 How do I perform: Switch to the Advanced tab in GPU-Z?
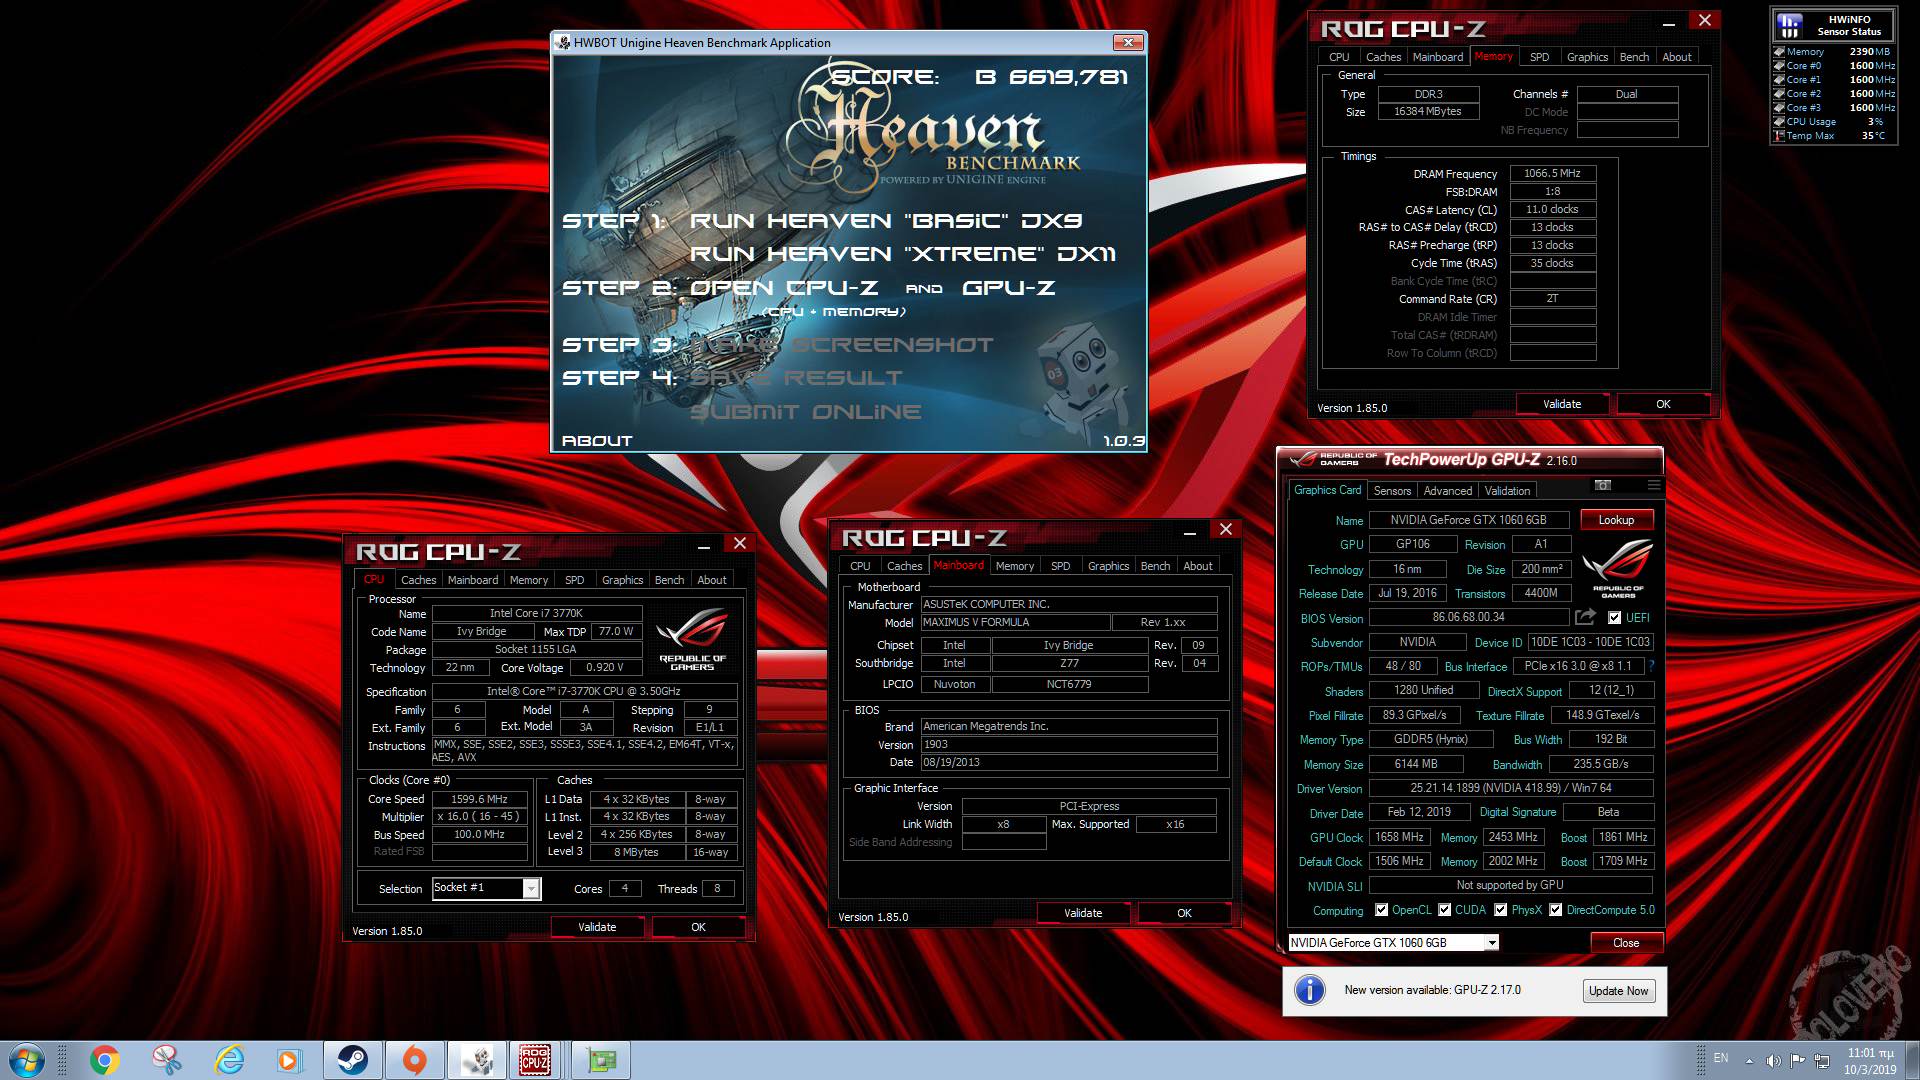(1447, 491)
